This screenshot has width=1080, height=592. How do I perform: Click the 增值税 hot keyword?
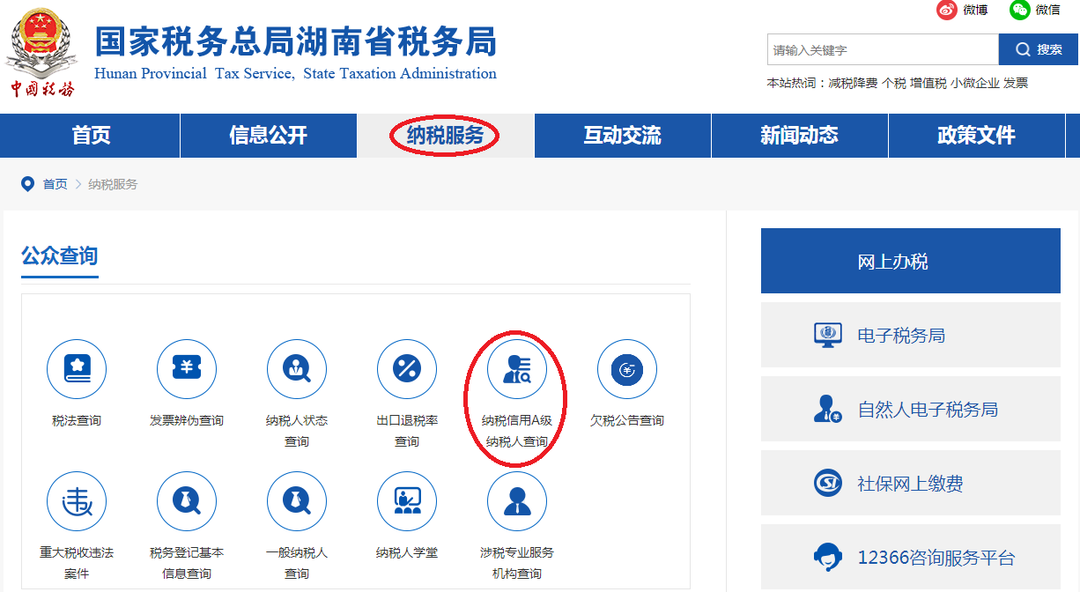pos(928,83)
